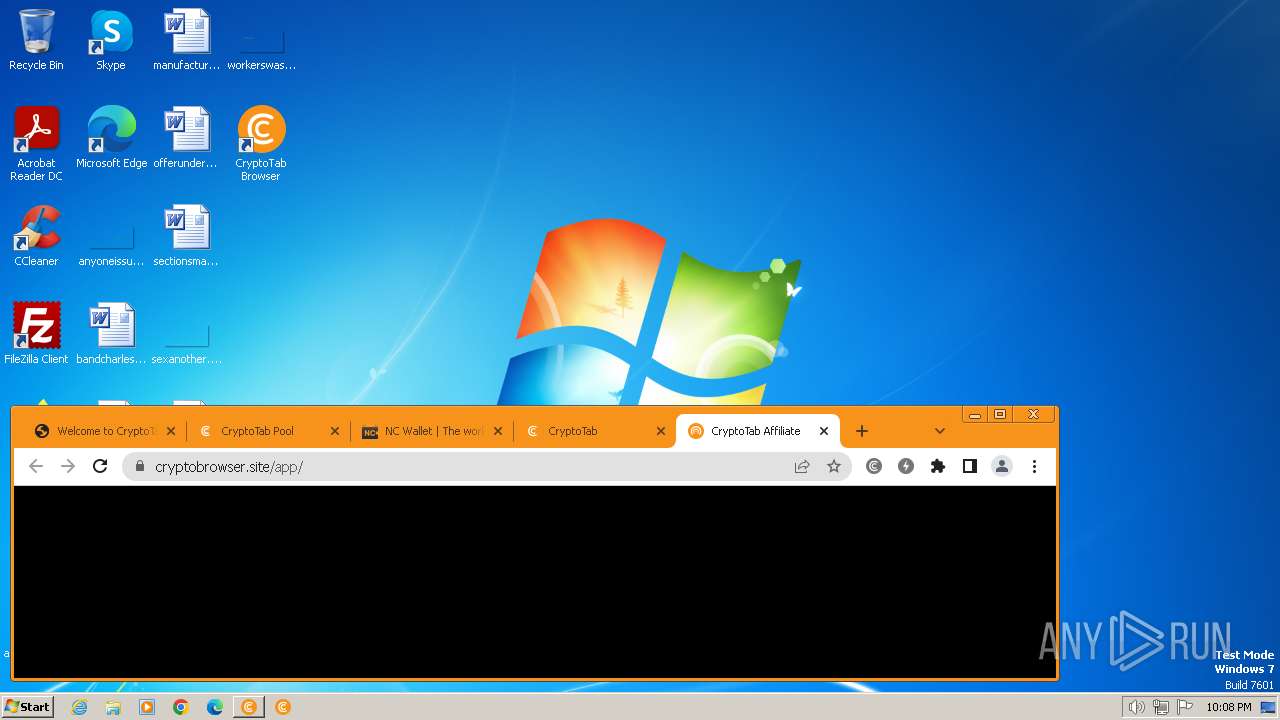
Task: Open the three-dot browser menu
Action: [1034, 466]
